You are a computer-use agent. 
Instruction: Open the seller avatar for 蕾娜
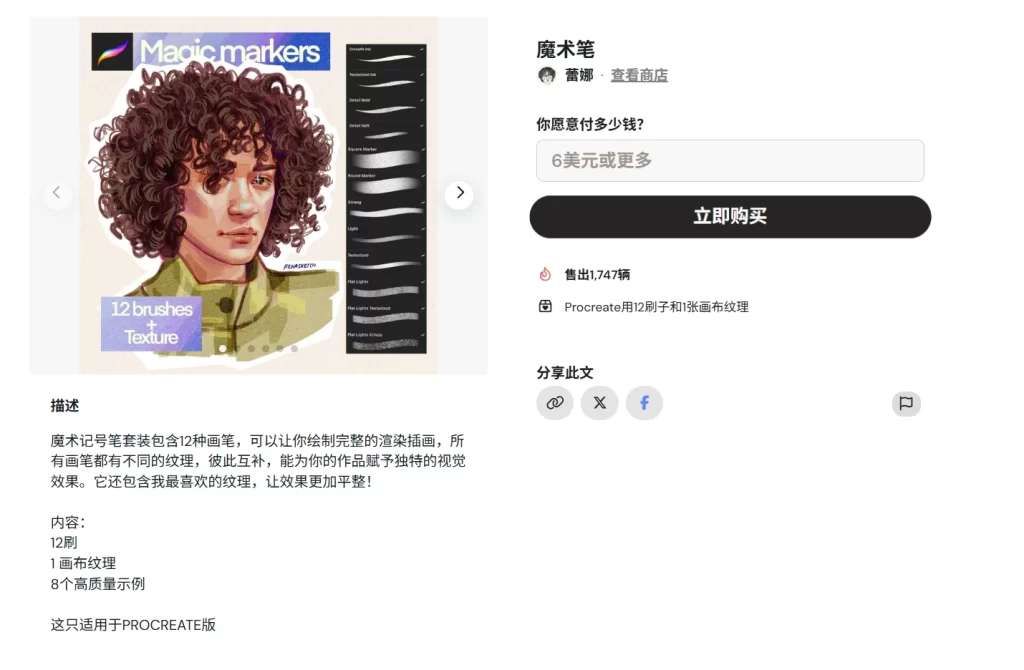pos(547,75)
